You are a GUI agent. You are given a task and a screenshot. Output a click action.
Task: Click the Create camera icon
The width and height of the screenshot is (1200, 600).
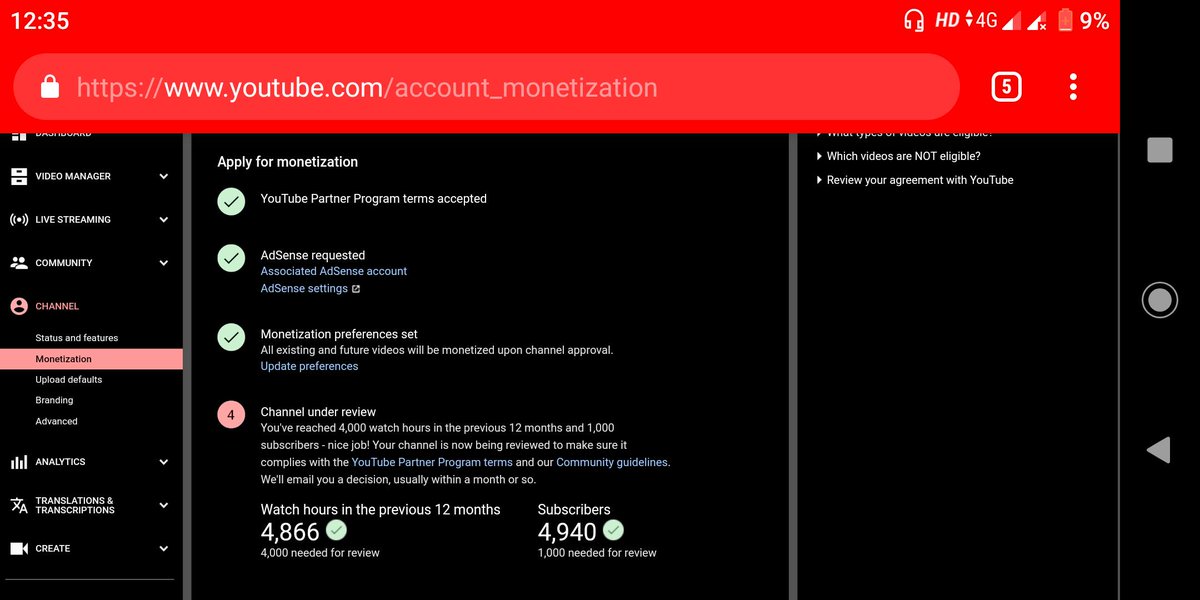pyautogui.click(x=19, y=548)
